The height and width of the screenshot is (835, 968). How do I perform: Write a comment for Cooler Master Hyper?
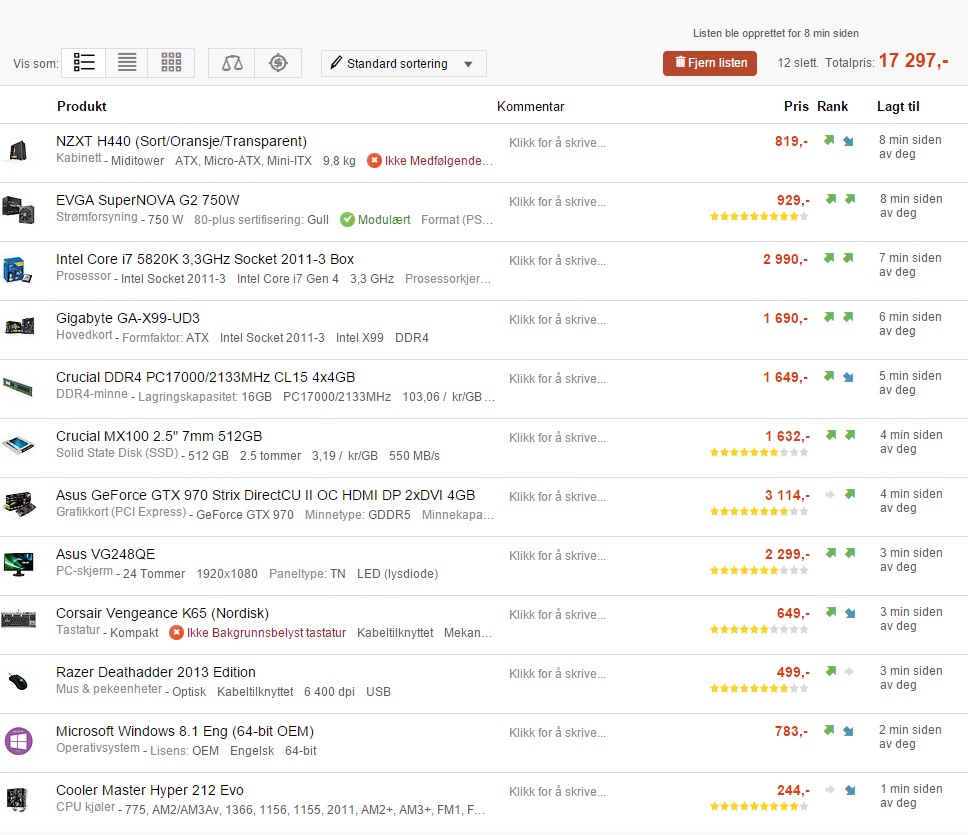[557, 792]
